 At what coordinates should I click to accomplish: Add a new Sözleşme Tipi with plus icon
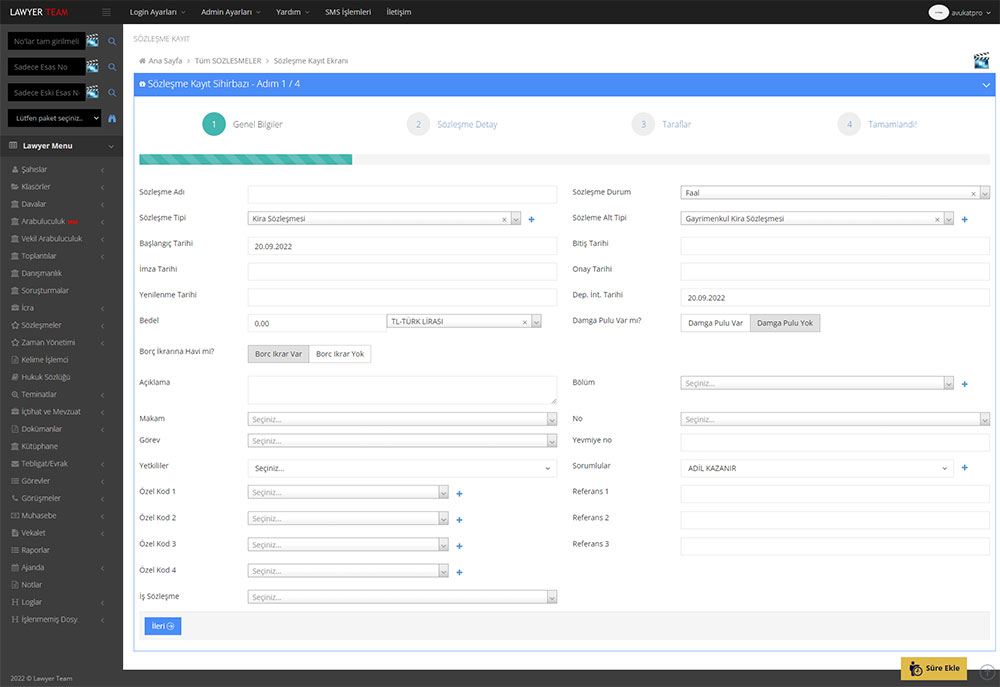pos(531,219)
